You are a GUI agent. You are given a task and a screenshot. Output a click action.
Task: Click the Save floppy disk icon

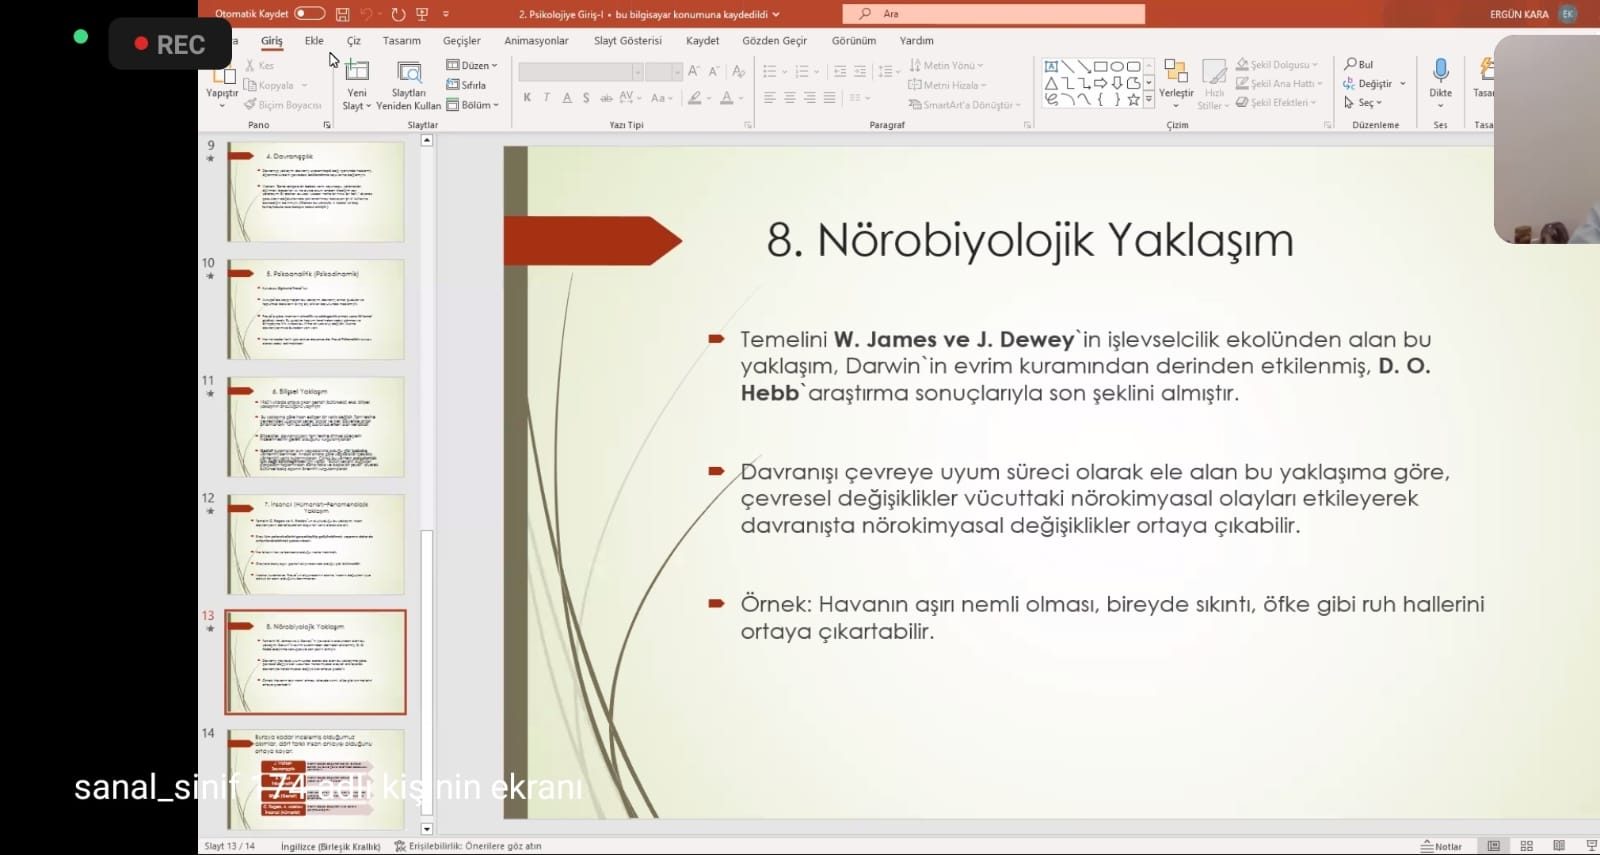coord(343,14)
